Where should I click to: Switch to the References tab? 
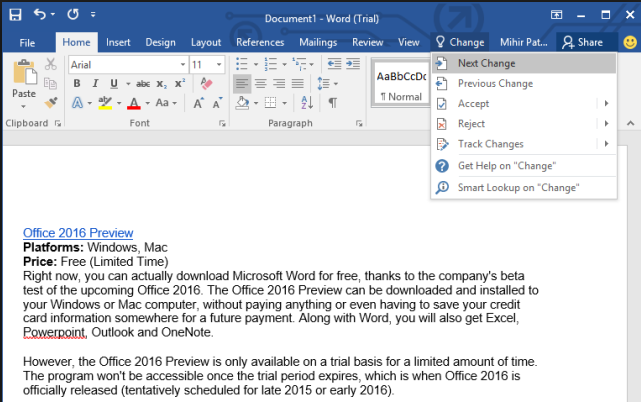pyautogui.click(x=260, y=43)
